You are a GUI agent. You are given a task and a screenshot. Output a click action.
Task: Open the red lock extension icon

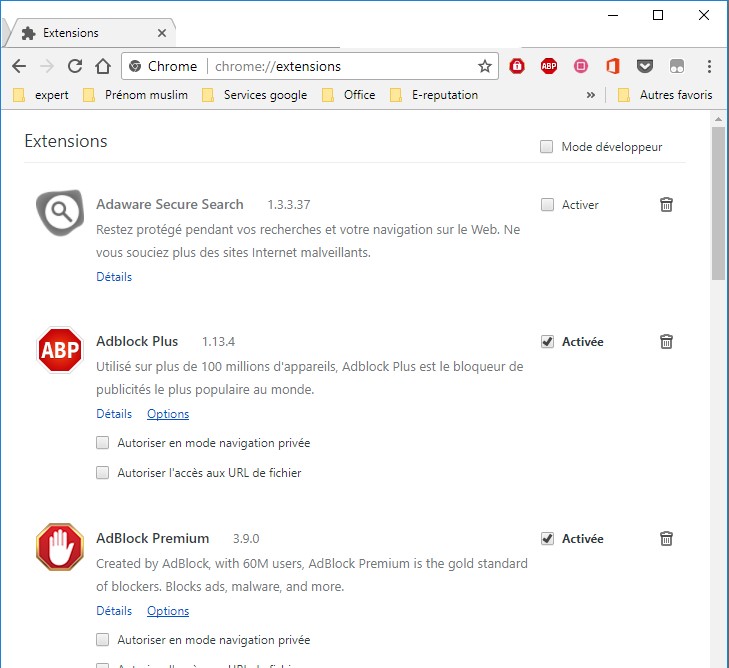click(517, 66)
